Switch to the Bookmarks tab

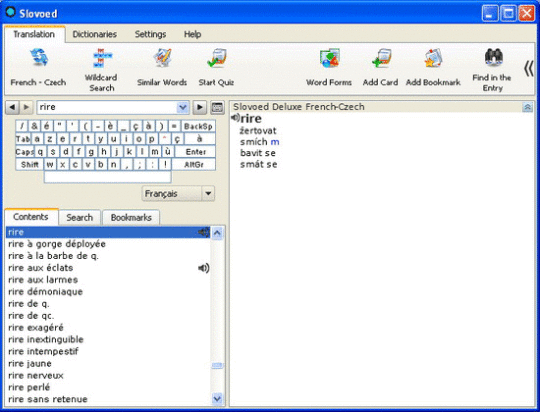[x=131, y=218]
